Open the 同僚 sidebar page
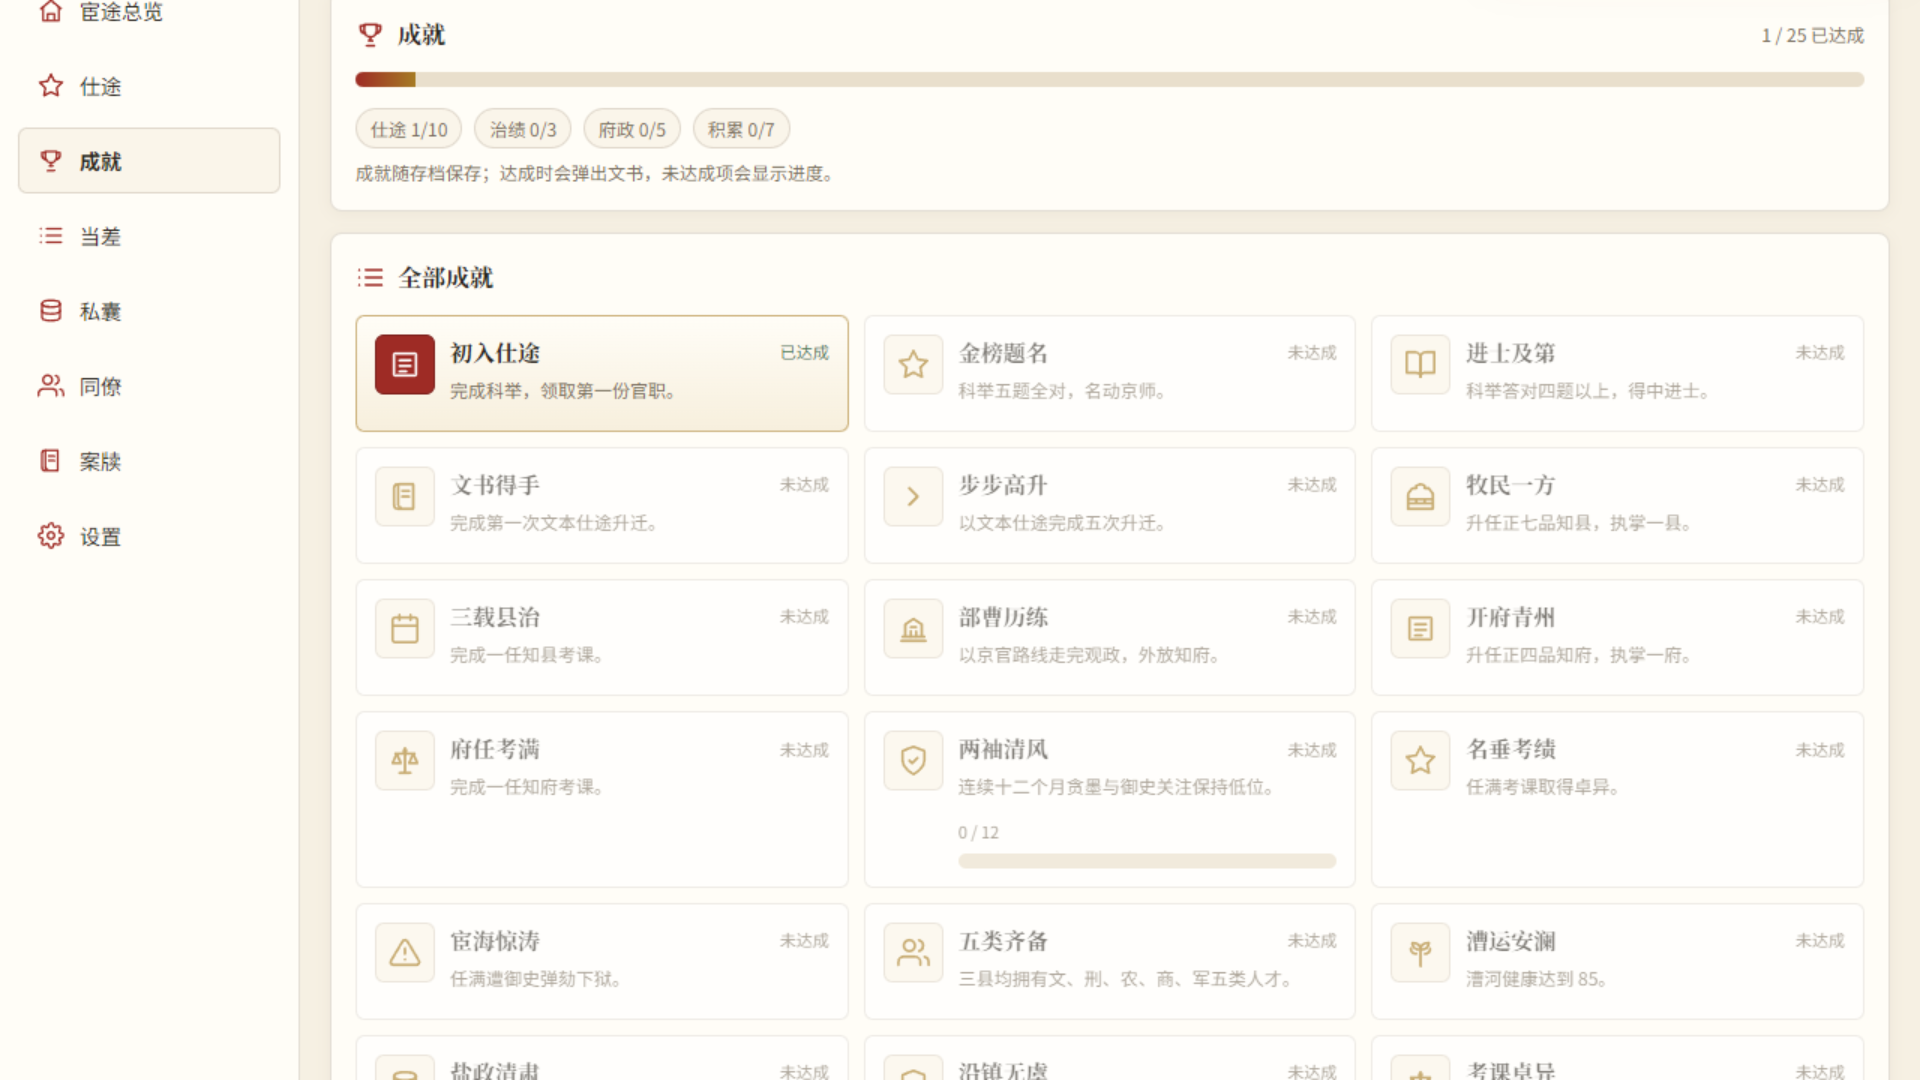Viewport: 1920px width, 1080px height. pyautogui.click(x=149, y=386)
